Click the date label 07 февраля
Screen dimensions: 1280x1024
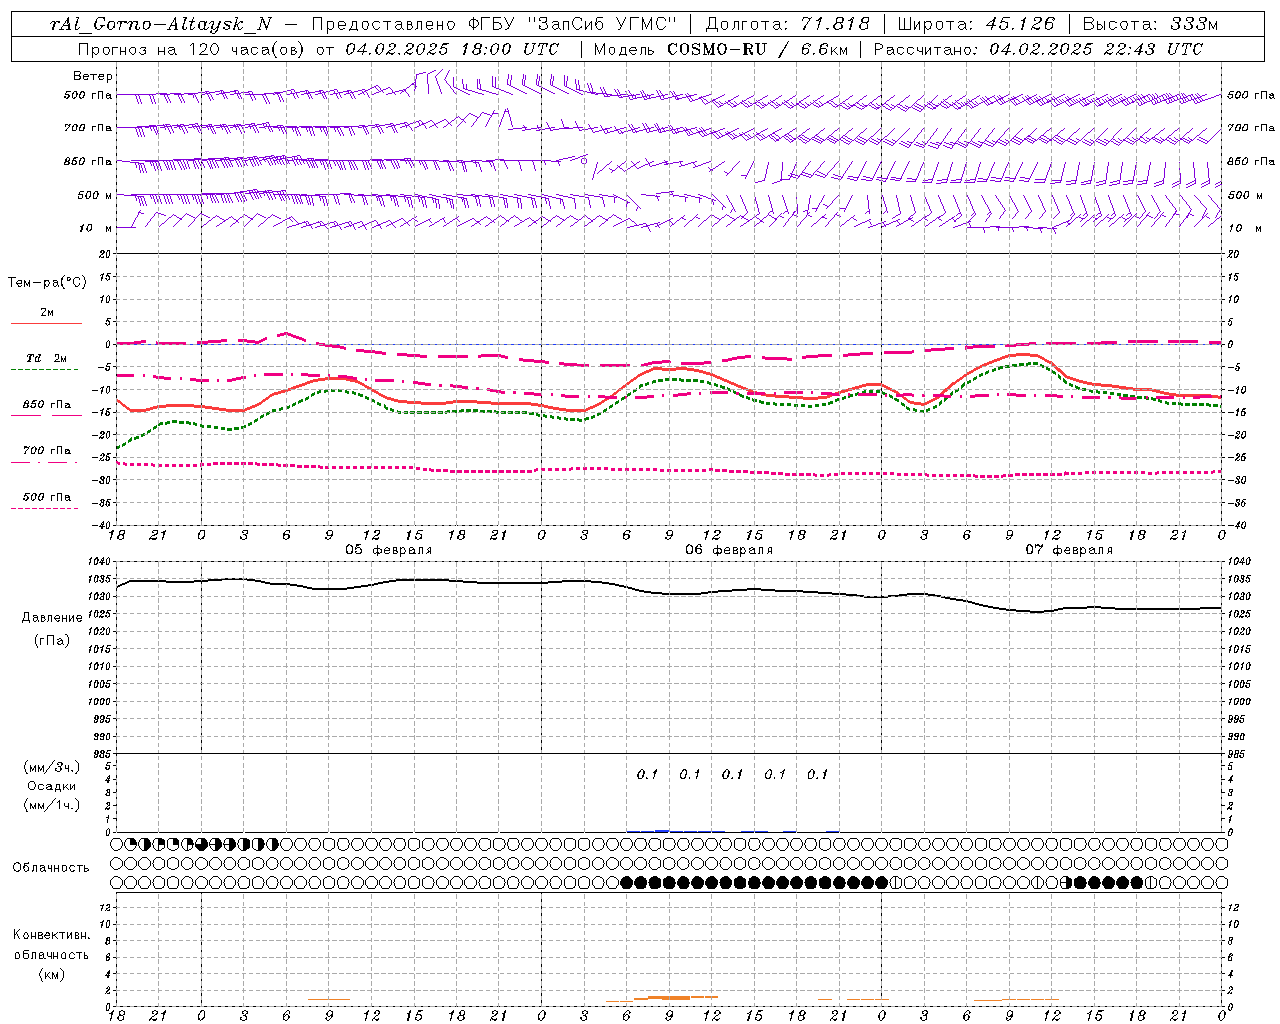1069,550
